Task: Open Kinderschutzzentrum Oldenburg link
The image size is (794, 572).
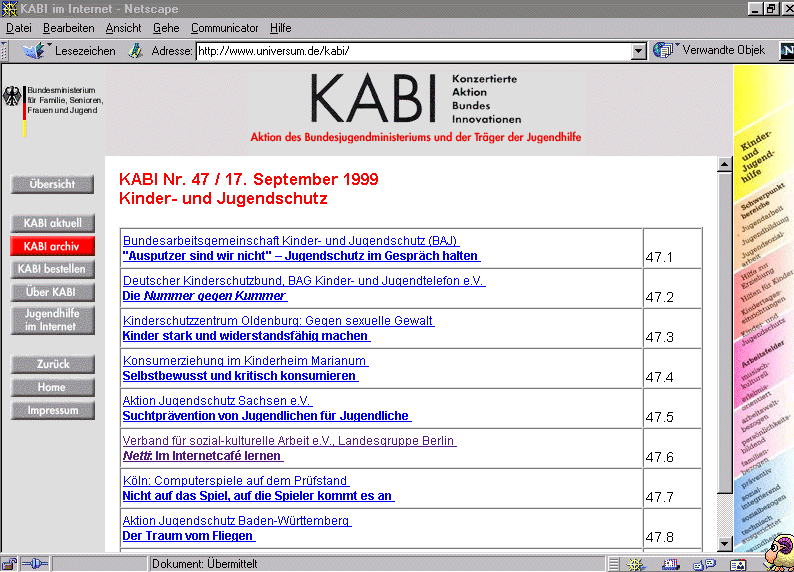Action: click(278, 320)
